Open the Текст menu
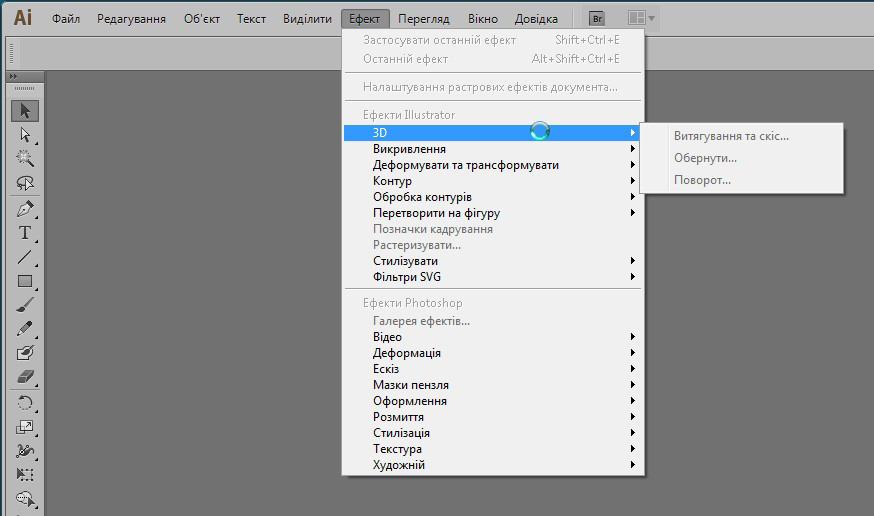This screenshot has width=874, height=516. (x=251, y=19)
